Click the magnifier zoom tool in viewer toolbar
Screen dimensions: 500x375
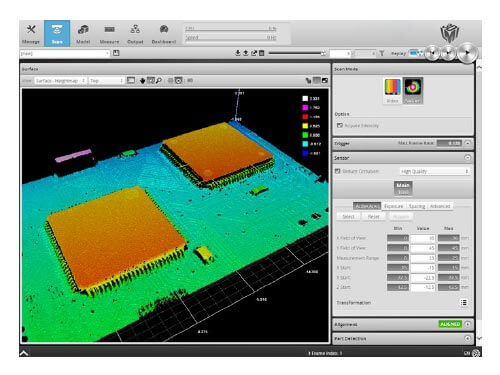point(159,80)
